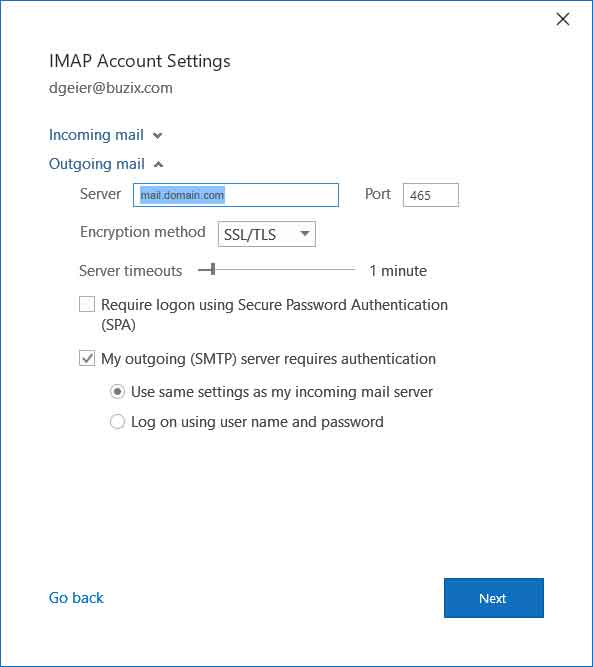Close the IMAP Account Settings dialog
Image resolution: width=593 pixels, height=667 pixels.
(563, 19)
